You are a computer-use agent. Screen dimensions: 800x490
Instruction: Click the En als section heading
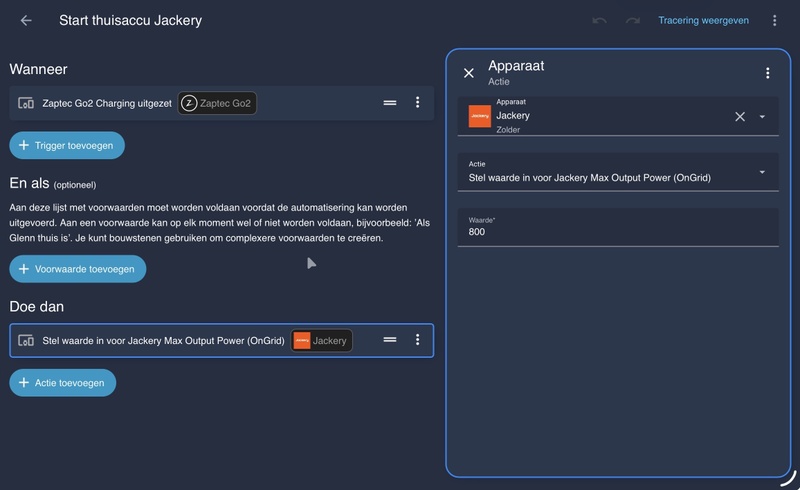tap(29, 183)
